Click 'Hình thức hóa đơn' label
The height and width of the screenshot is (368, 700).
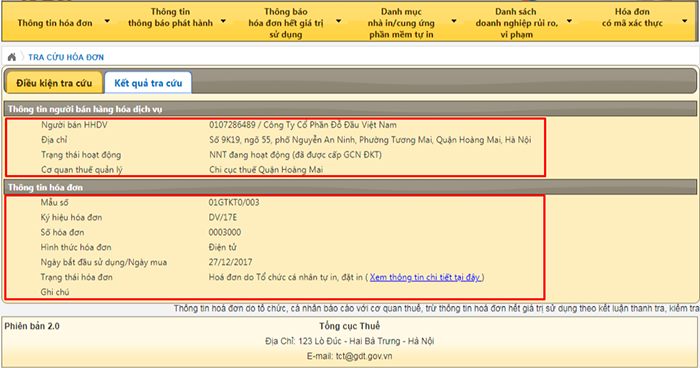[76, 247]
